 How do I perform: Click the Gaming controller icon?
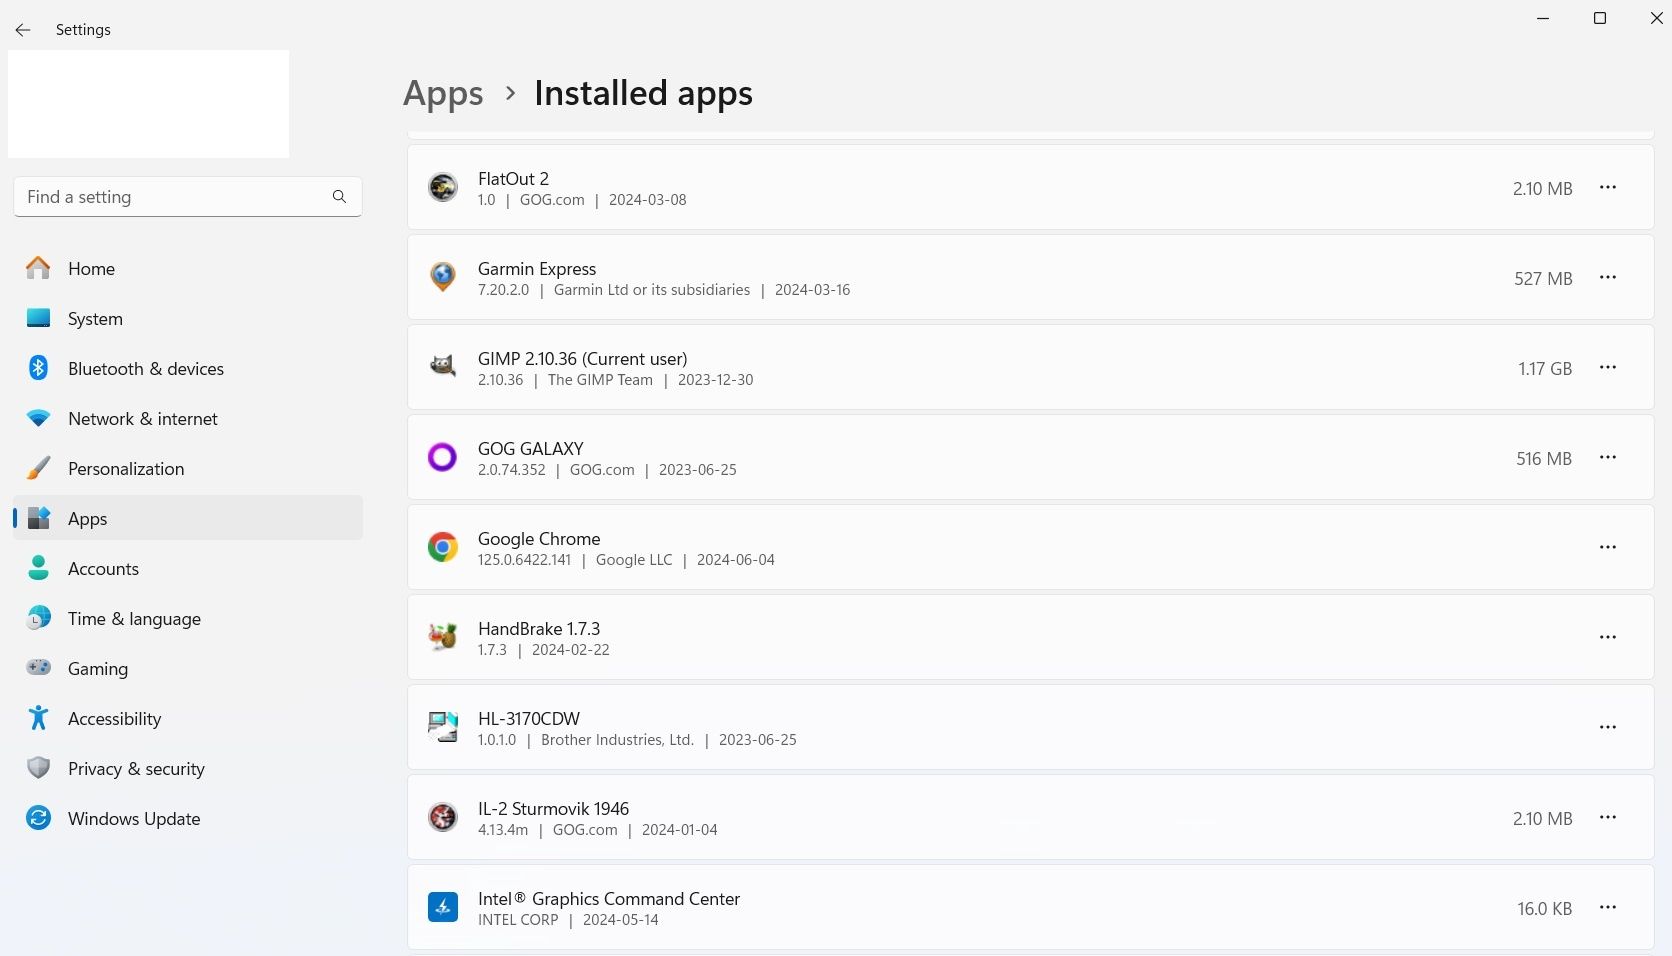[x=38, y=667]
